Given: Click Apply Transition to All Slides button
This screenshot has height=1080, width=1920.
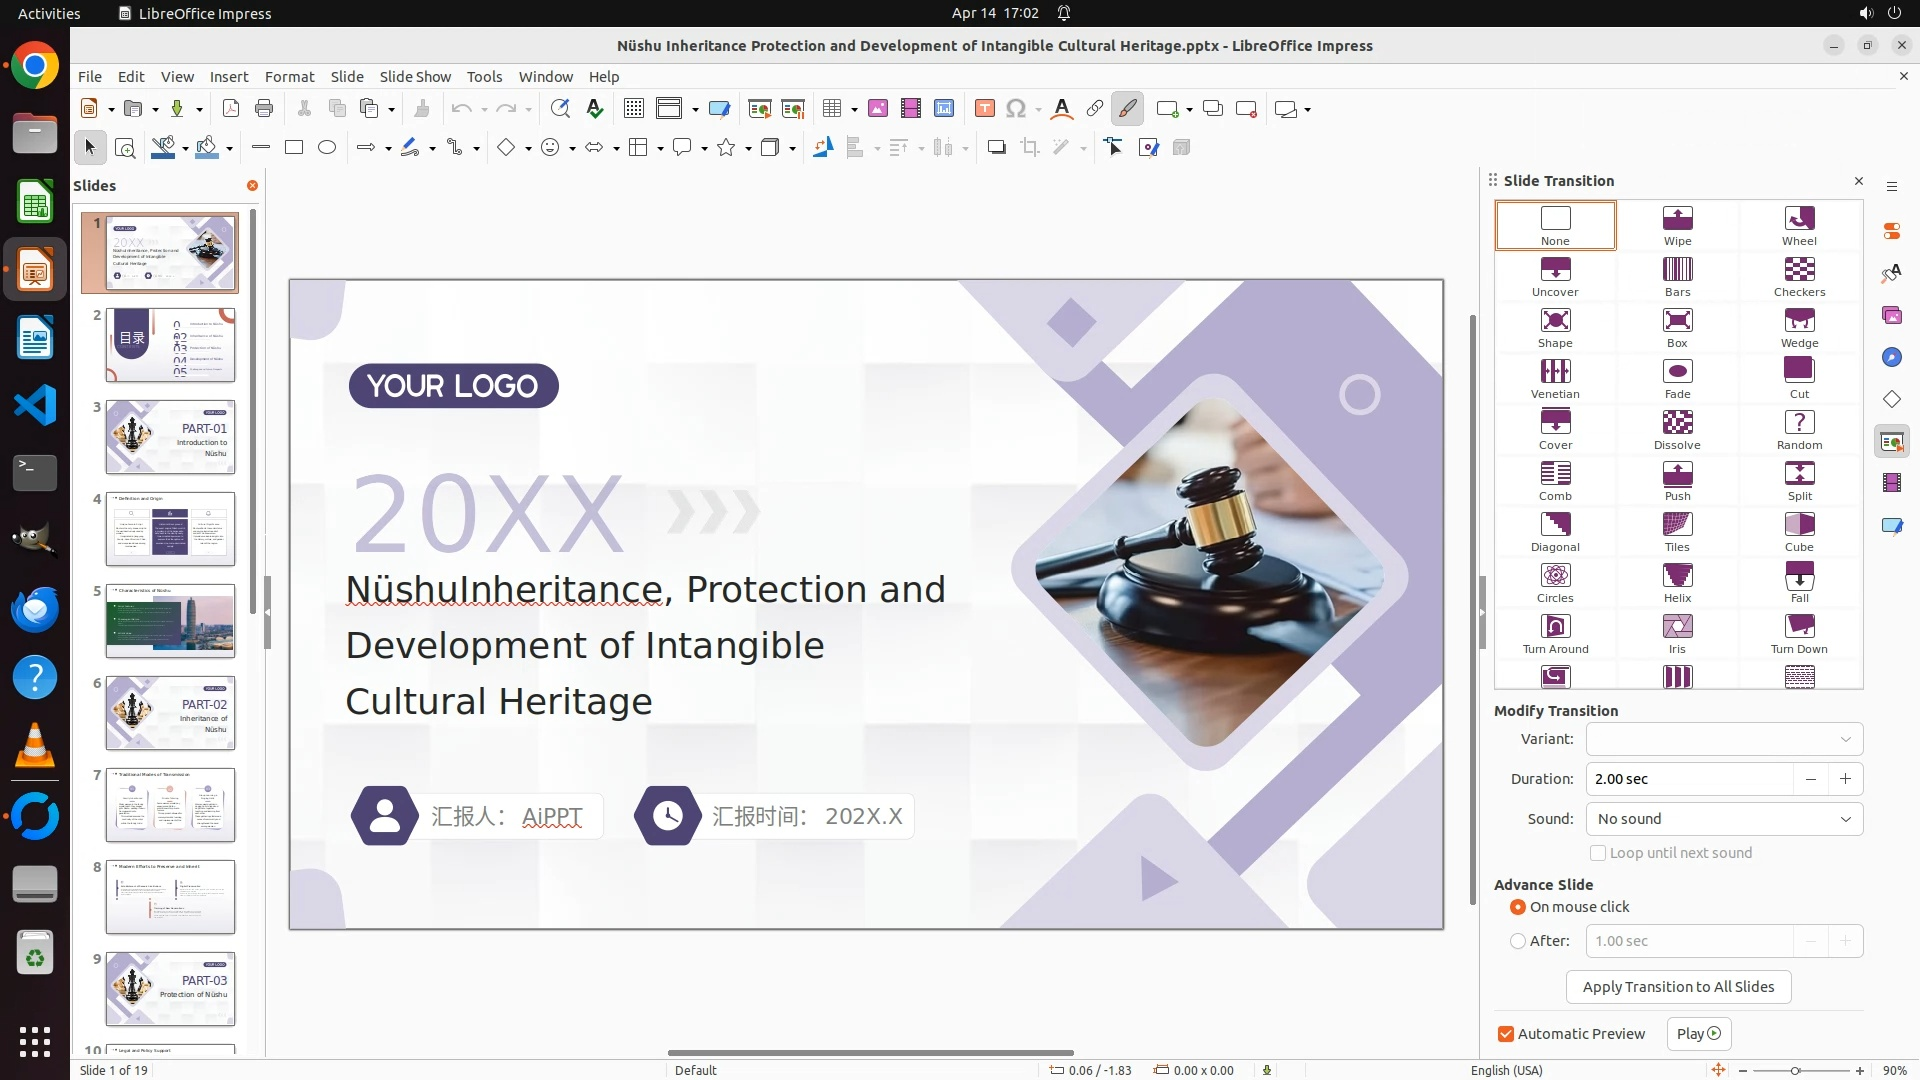Looking at the screenshot, I should (1678, 987).
